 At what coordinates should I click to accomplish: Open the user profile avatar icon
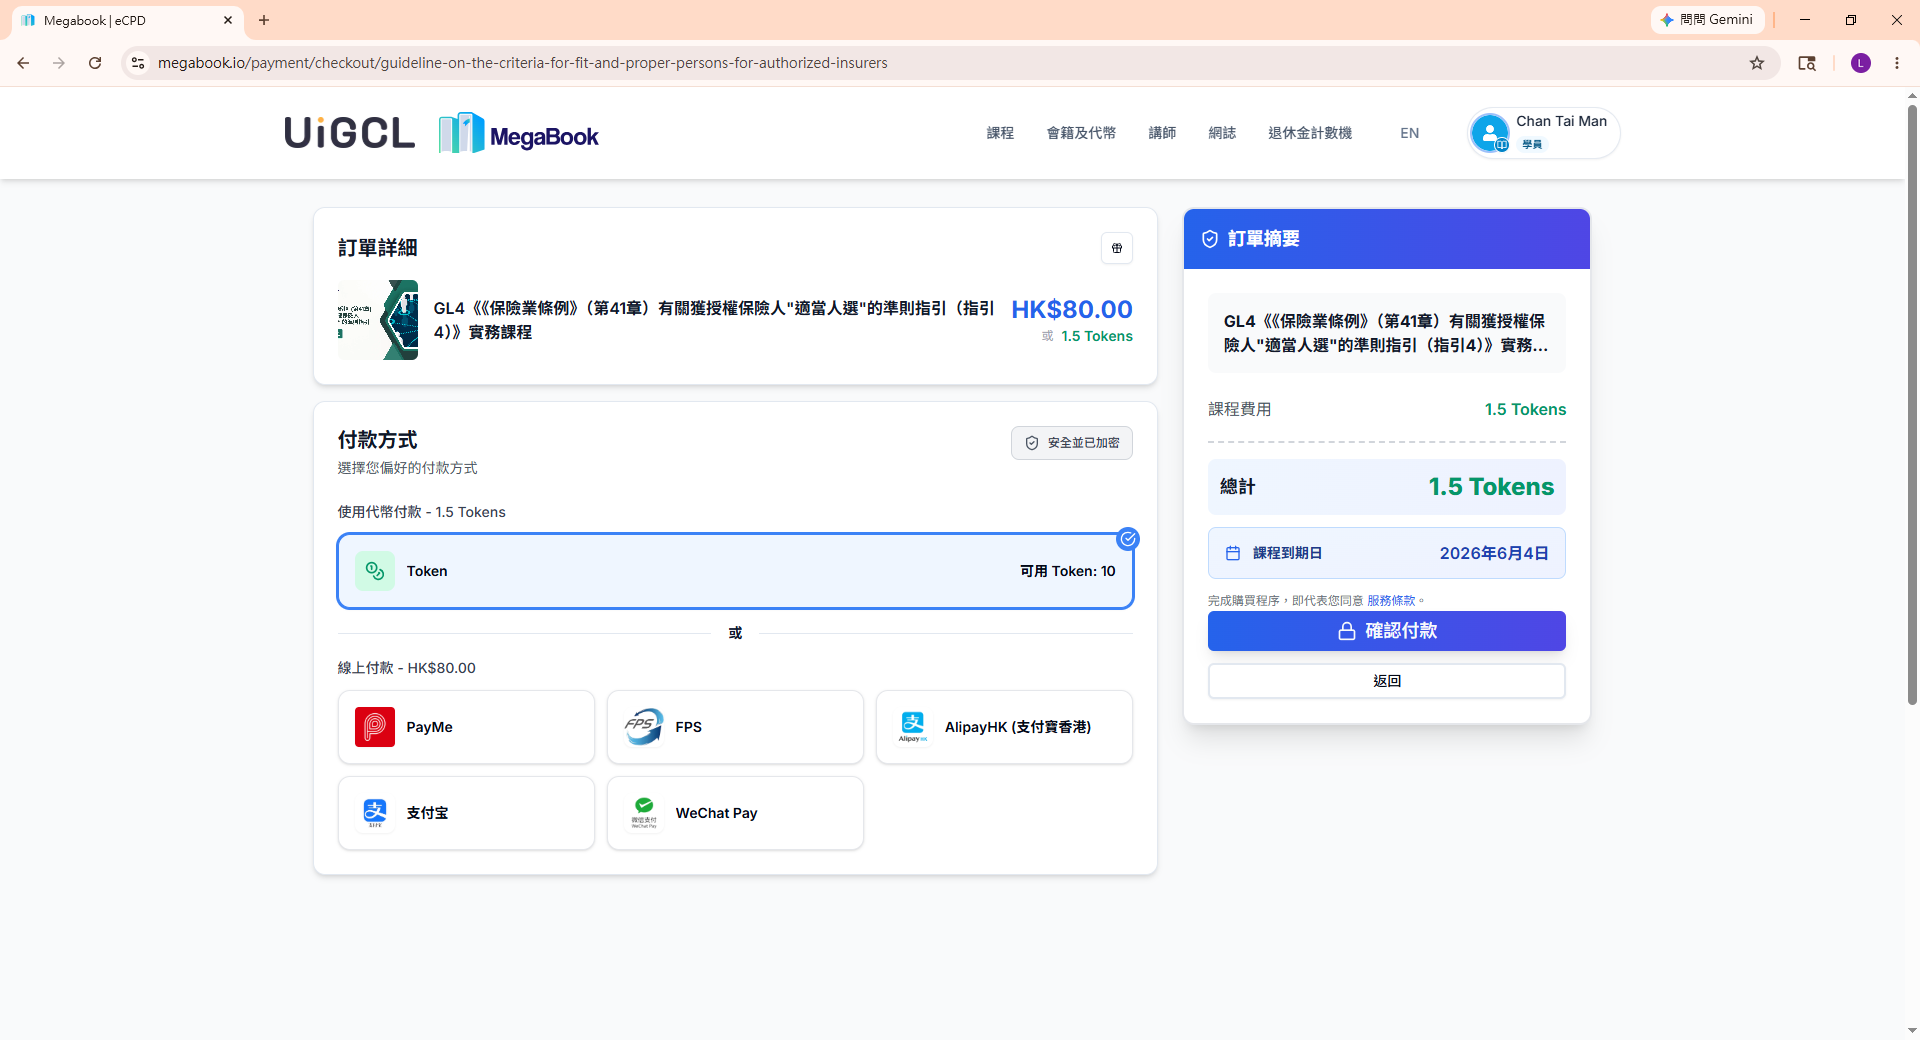pyautogui.click(x=1490, y=133)
